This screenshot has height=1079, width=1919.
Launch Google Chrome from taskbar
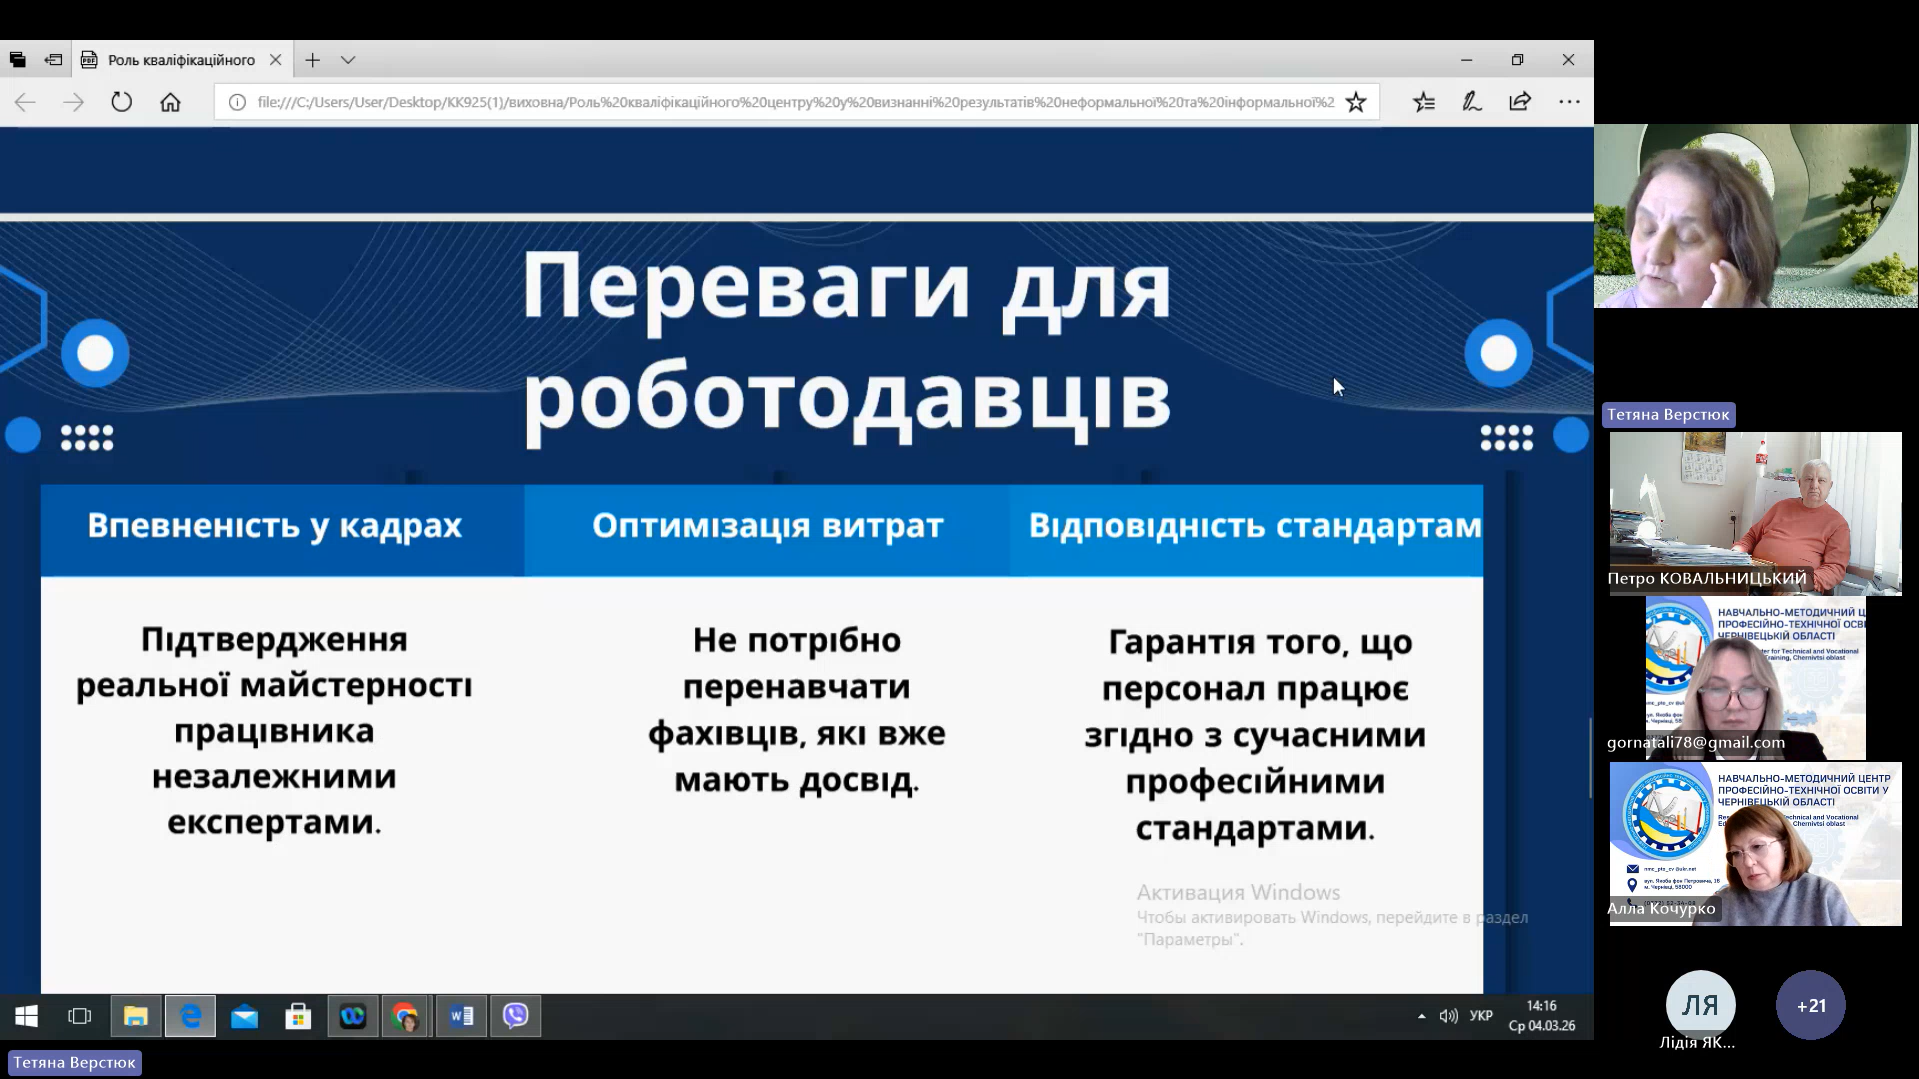pyautogui.click(x=405, y=1016)
